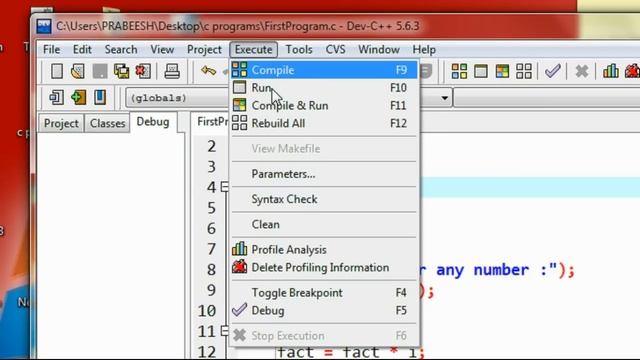Close the Execute menu by its header
The height and width of the screenshot is (360, 640).
[x=253, y=49]
